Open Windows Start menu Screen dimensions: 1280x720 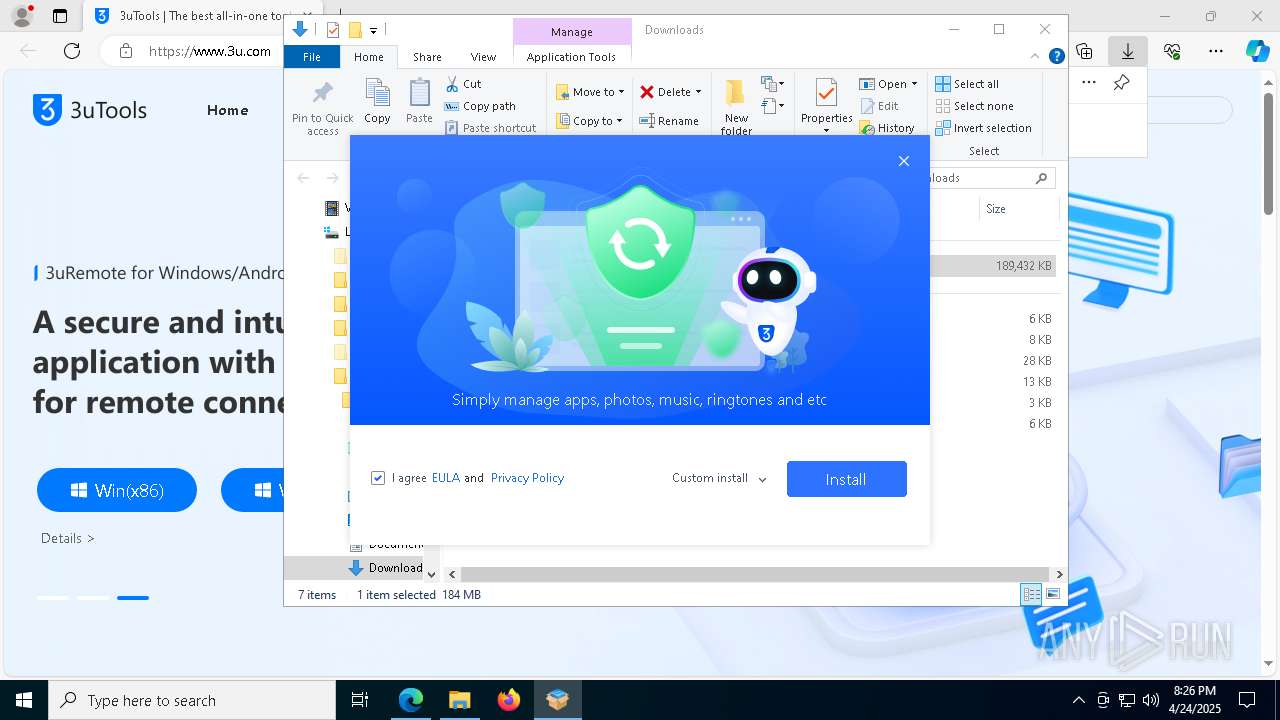(24, 700)
